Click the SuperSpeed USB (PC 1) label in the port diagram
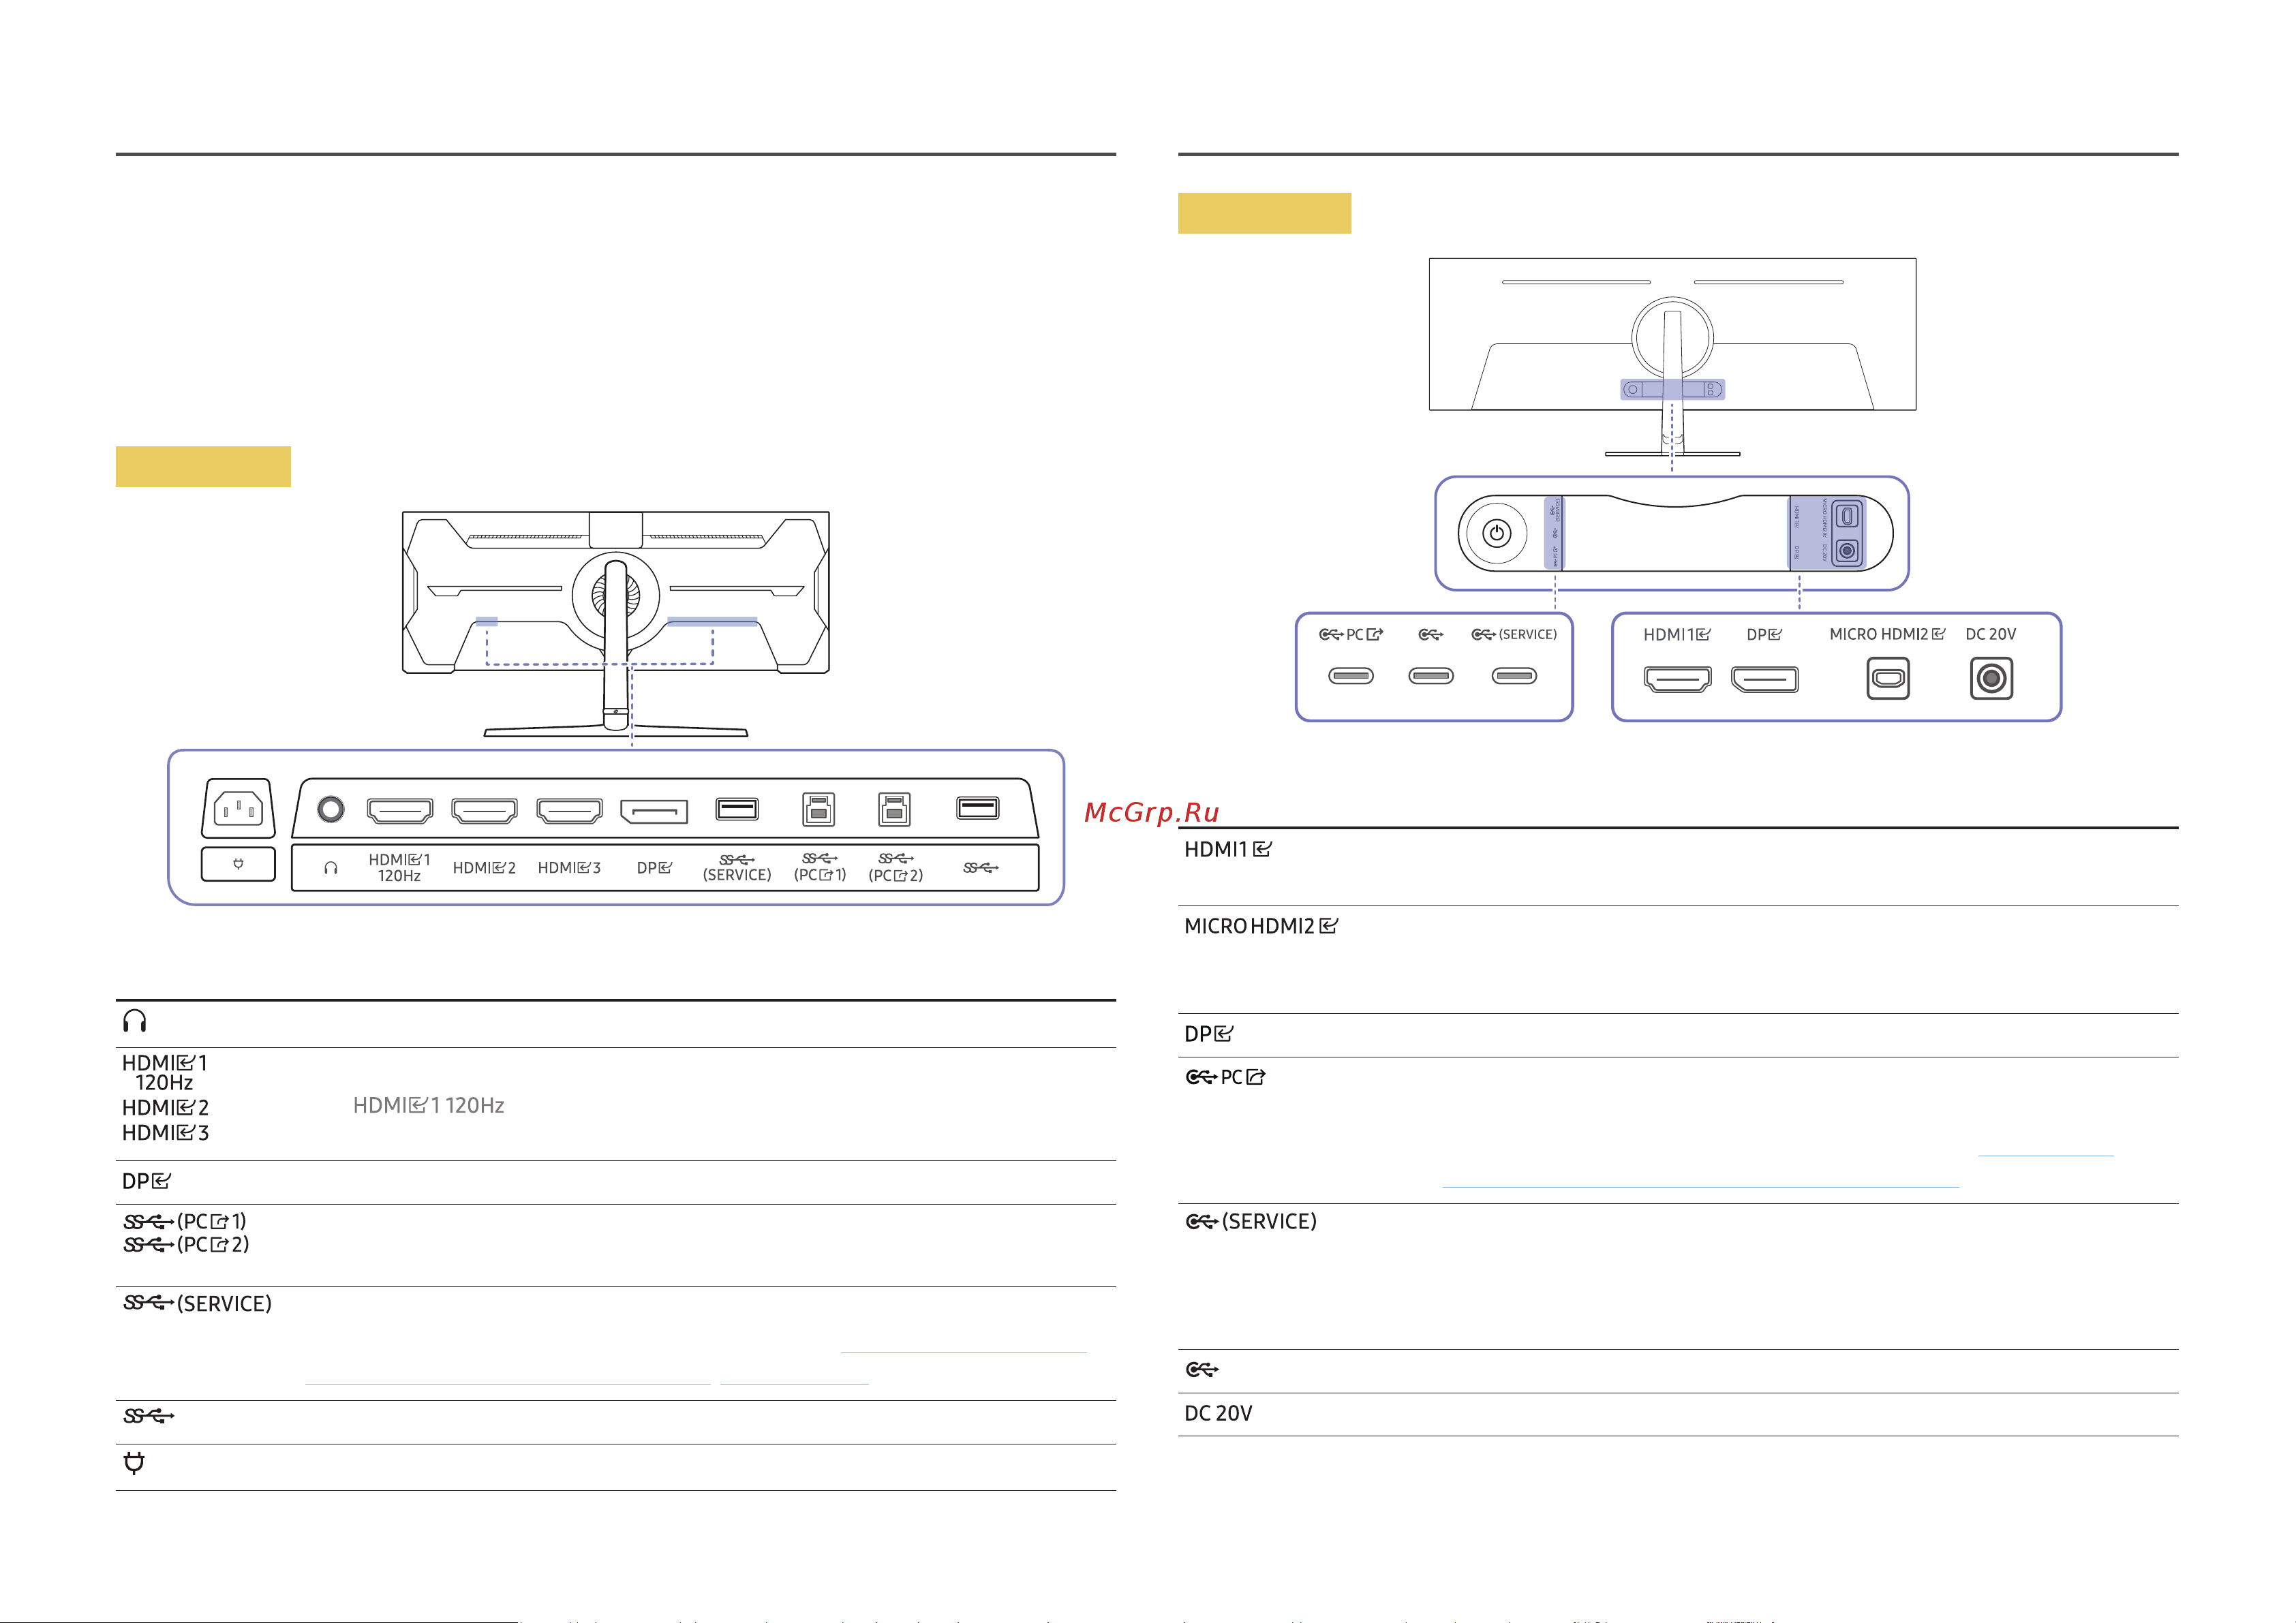 tap(819, 867)
